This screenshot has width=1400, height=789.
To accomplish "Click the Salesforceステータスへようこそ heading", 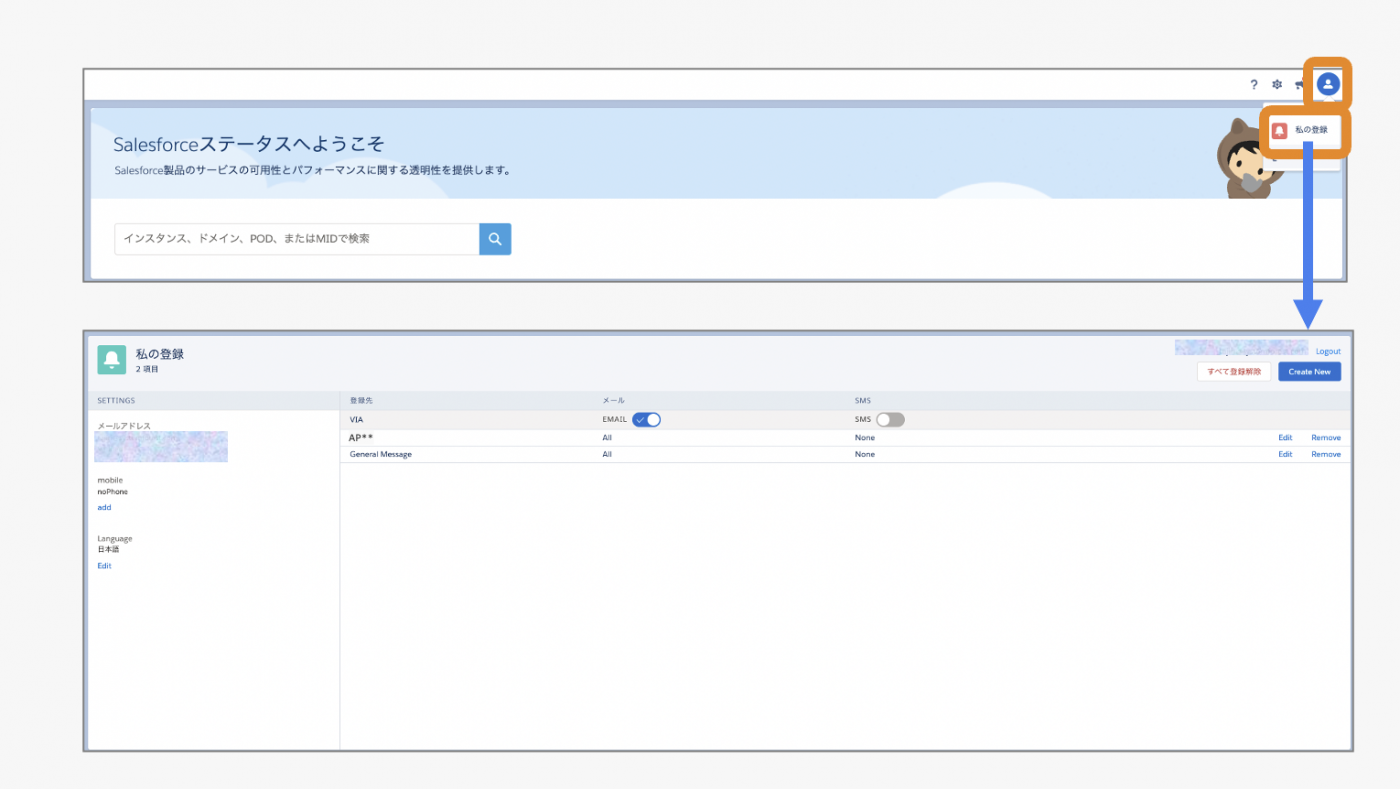I will coord(249,144).
